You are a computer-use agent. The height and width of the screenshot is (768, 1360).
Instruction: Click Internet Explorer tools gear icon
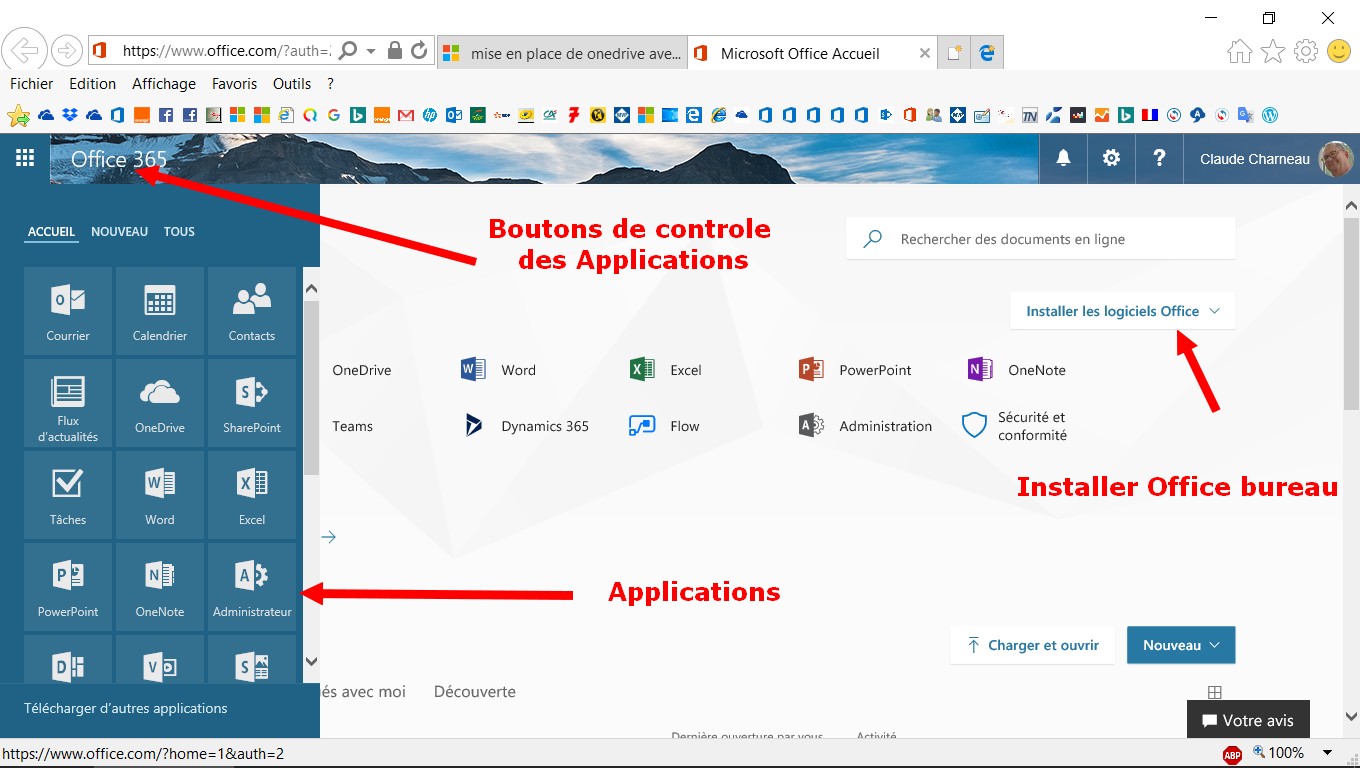[1306, 51]
